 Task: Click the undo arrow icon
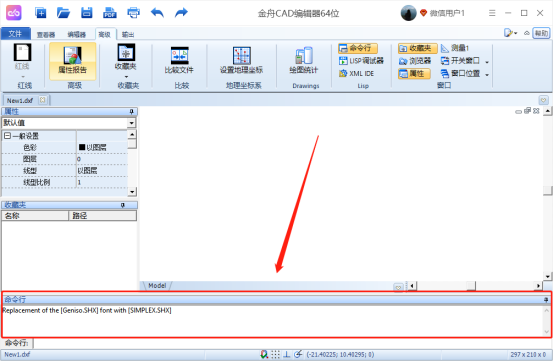click(157, 13)
